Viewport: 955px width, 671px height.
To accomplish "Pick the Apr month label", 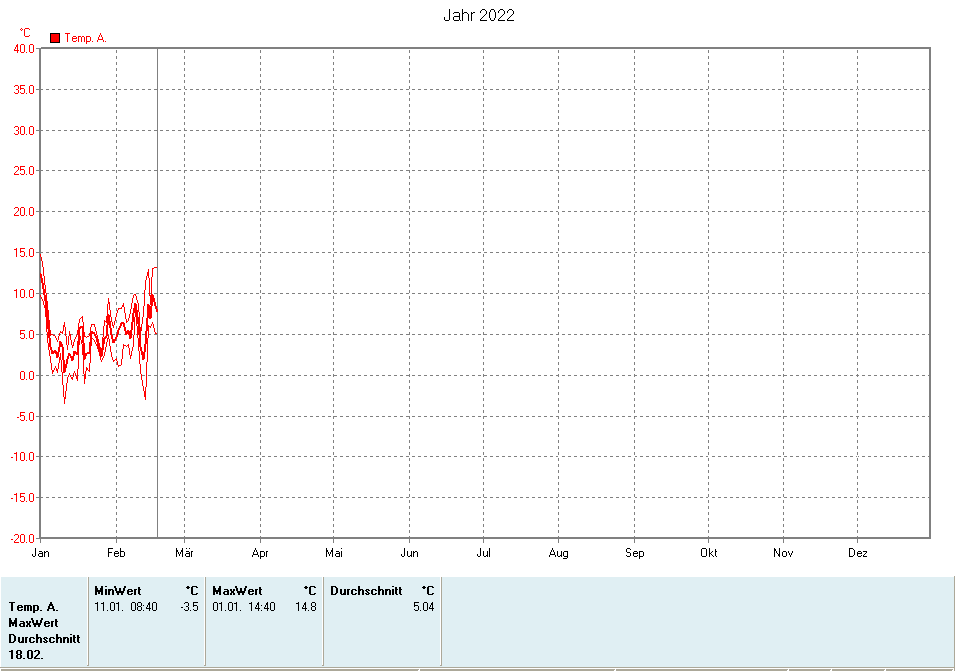I will click(260, 553).
